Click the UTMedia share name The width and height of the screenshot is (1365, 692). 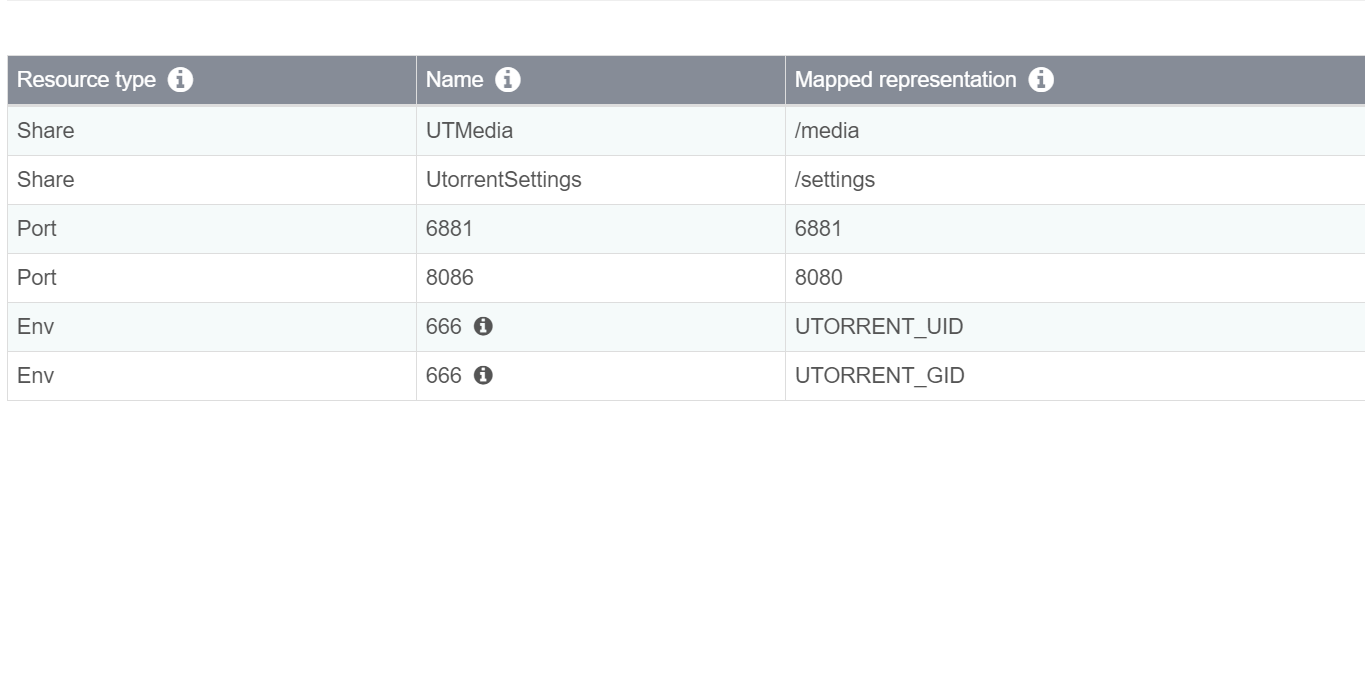pyautogui.click(x=469, y=131)
